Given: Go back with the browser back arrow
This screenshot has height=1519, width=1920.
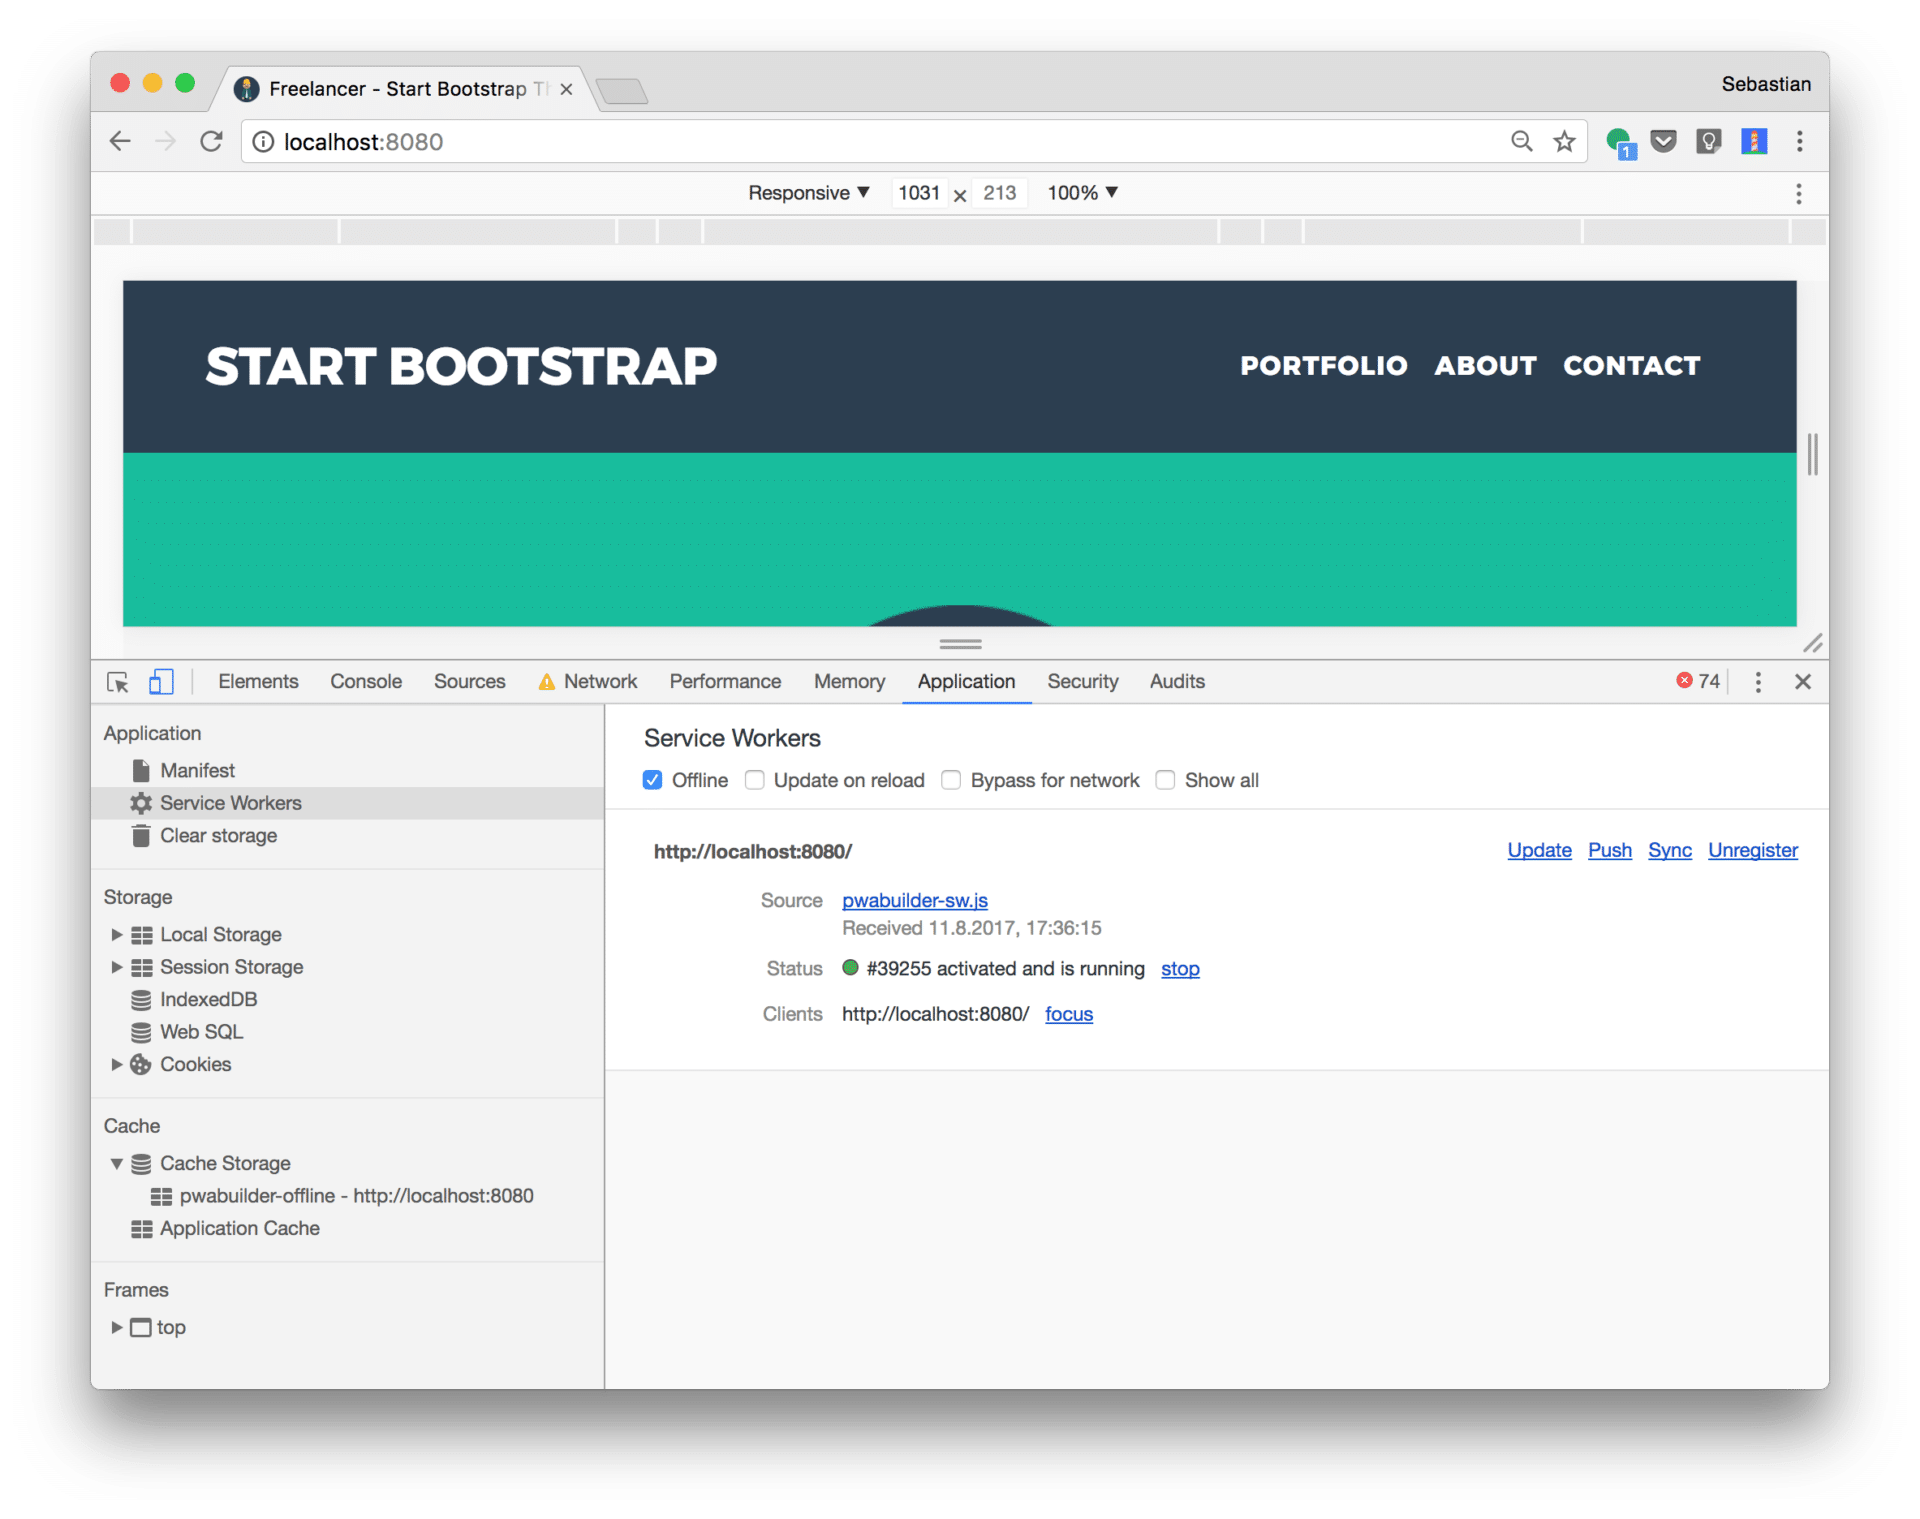Looking at the screenshot, I should (120, 141).
